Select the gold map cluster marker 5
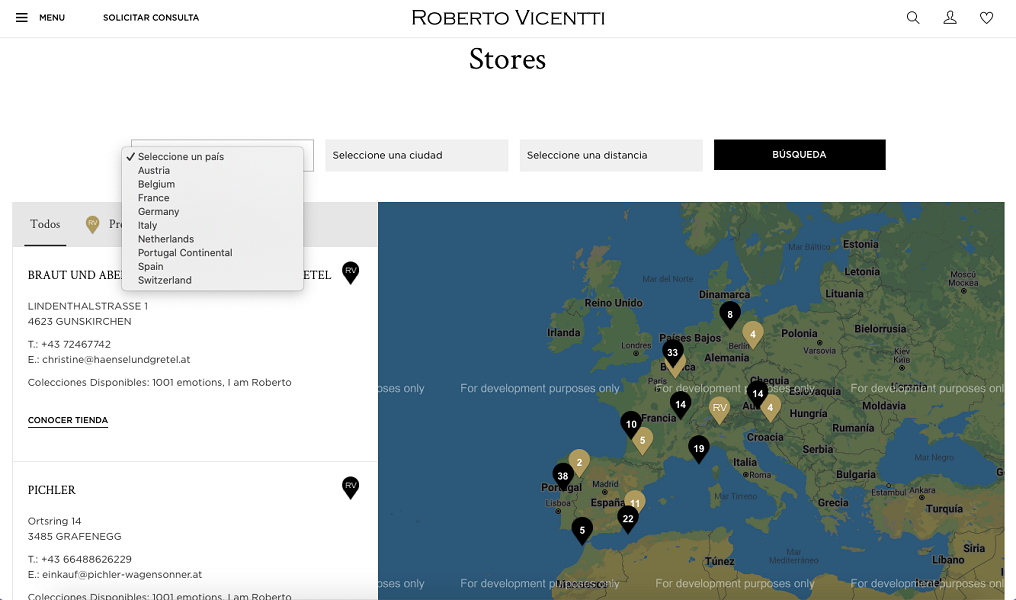Screen dimensions: 1016x600 point(642,441)
